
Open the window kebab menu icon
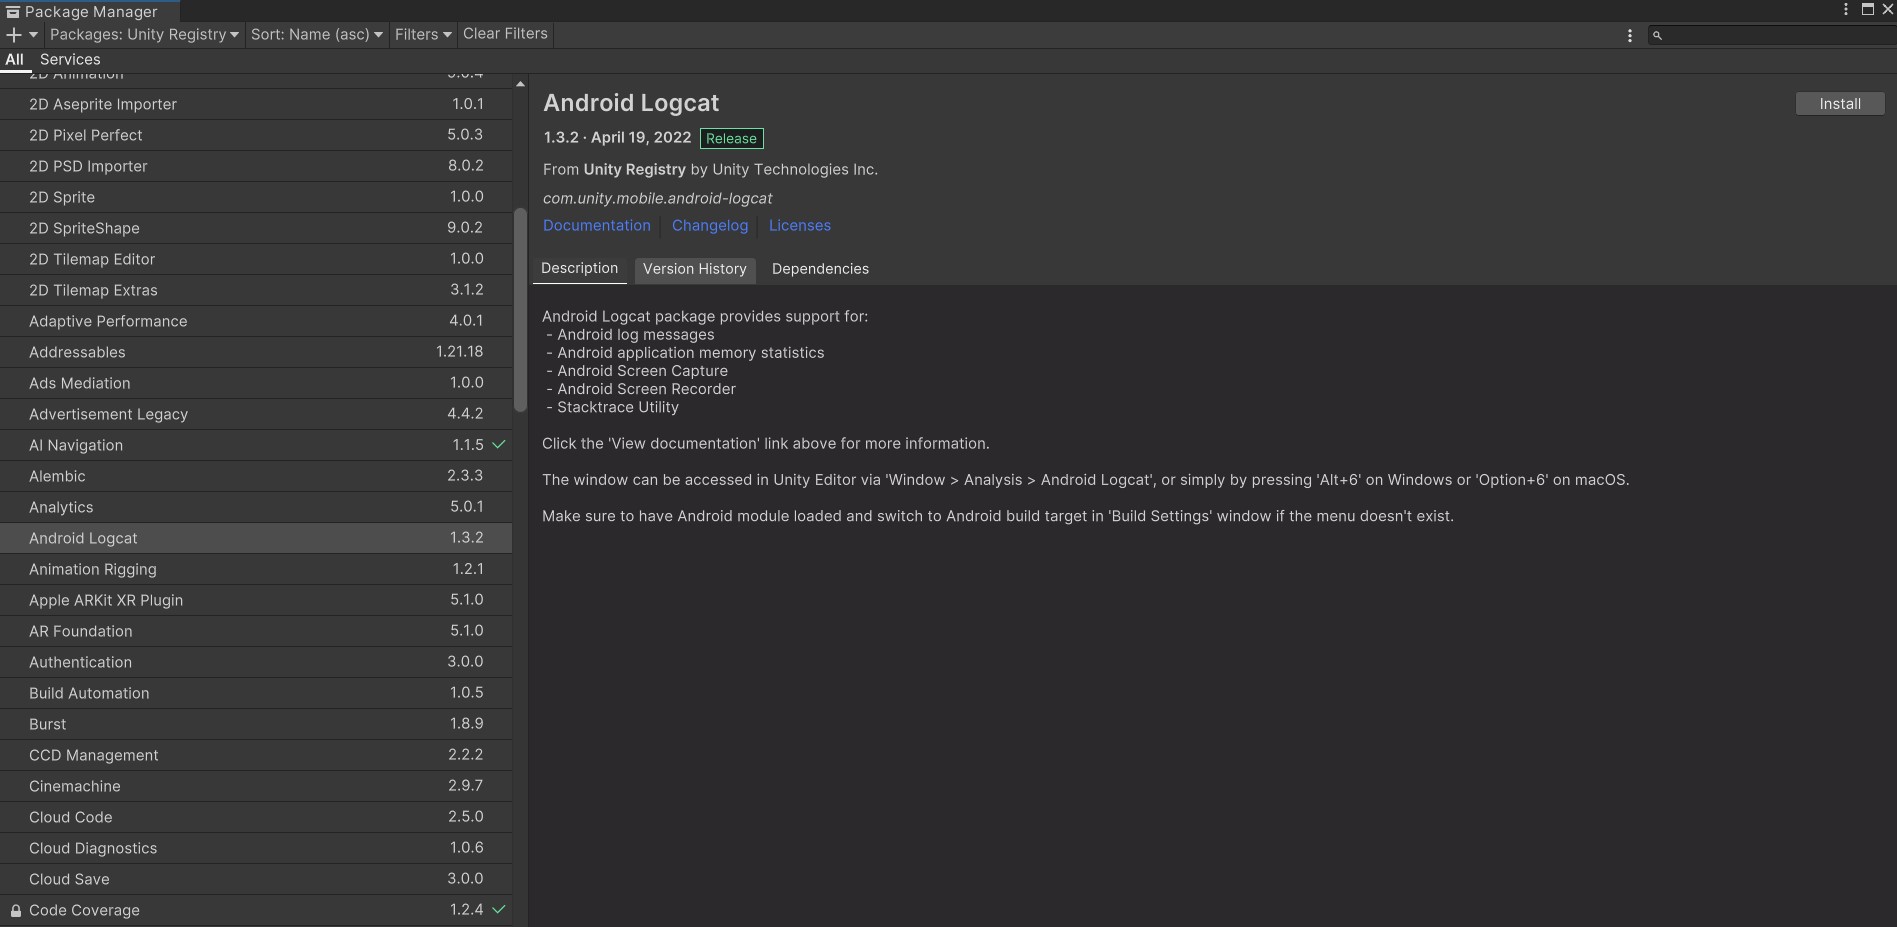point(1846,9)
